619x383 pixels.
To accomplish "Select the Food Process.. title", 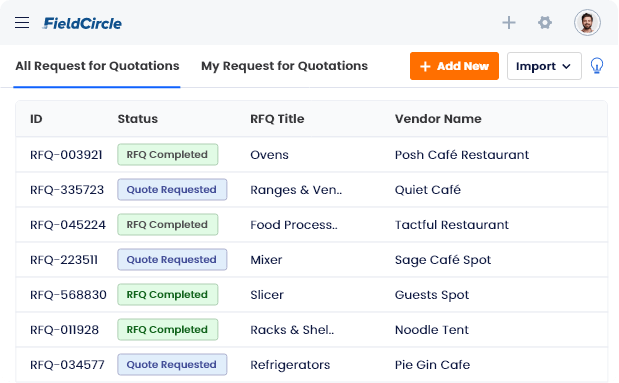I will (294, 225).
